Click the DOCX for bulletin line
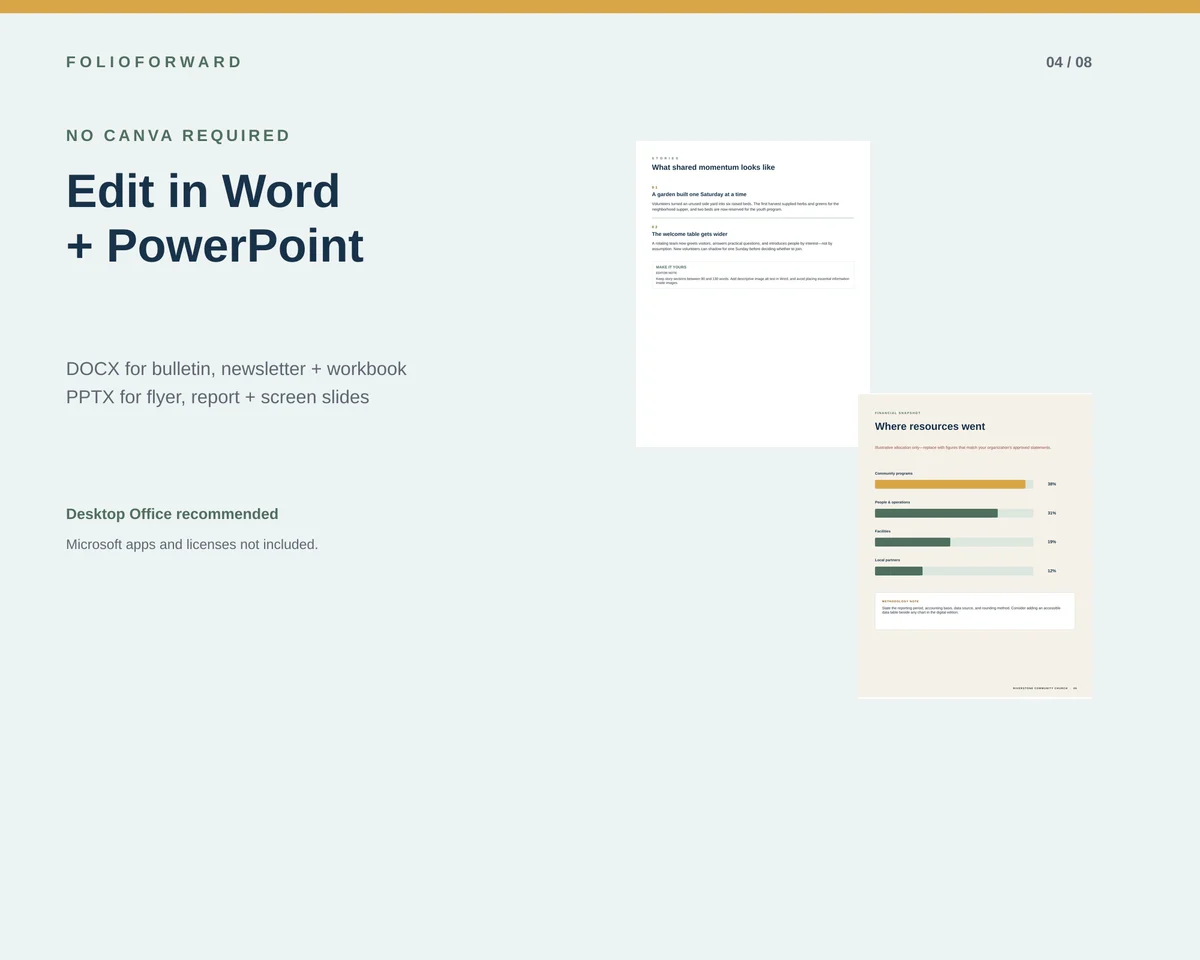The image size is (1200, 960). pyautogui.click(x=236, y=369)
